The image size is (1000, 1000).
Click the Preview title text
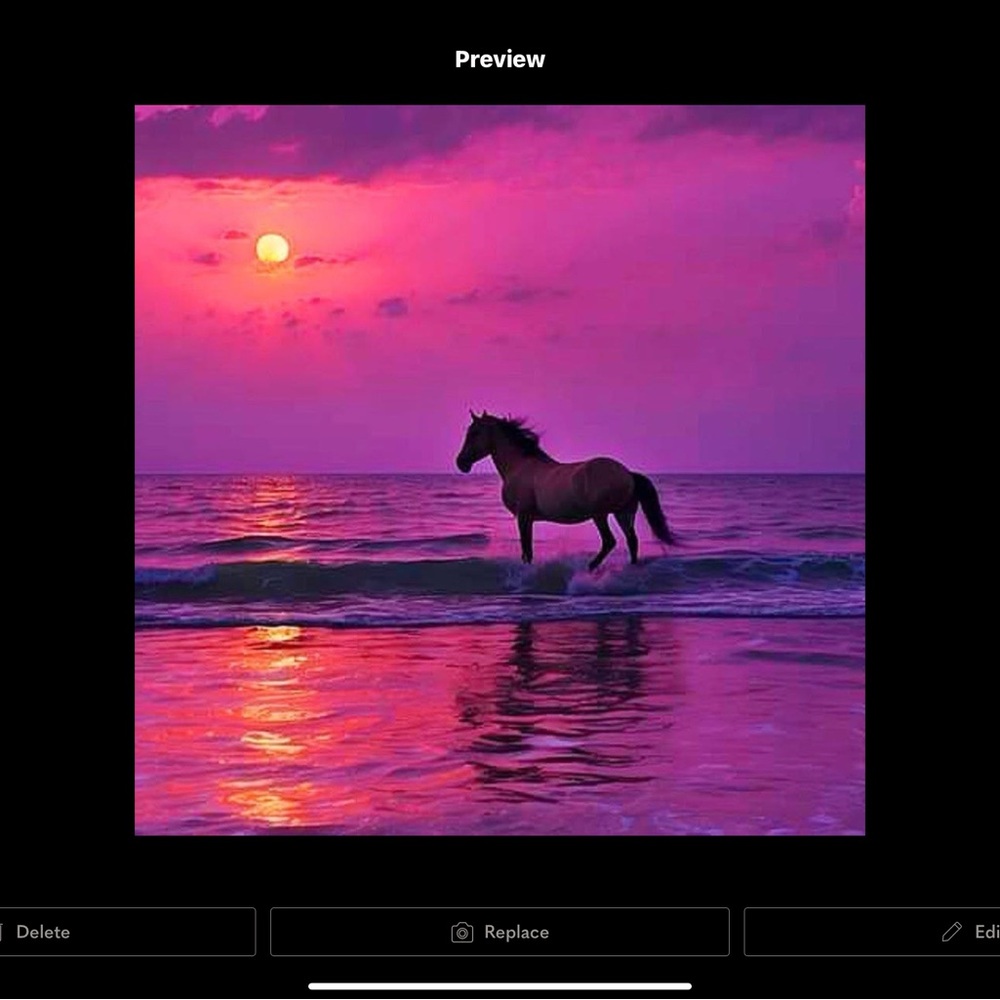[500, 59]
